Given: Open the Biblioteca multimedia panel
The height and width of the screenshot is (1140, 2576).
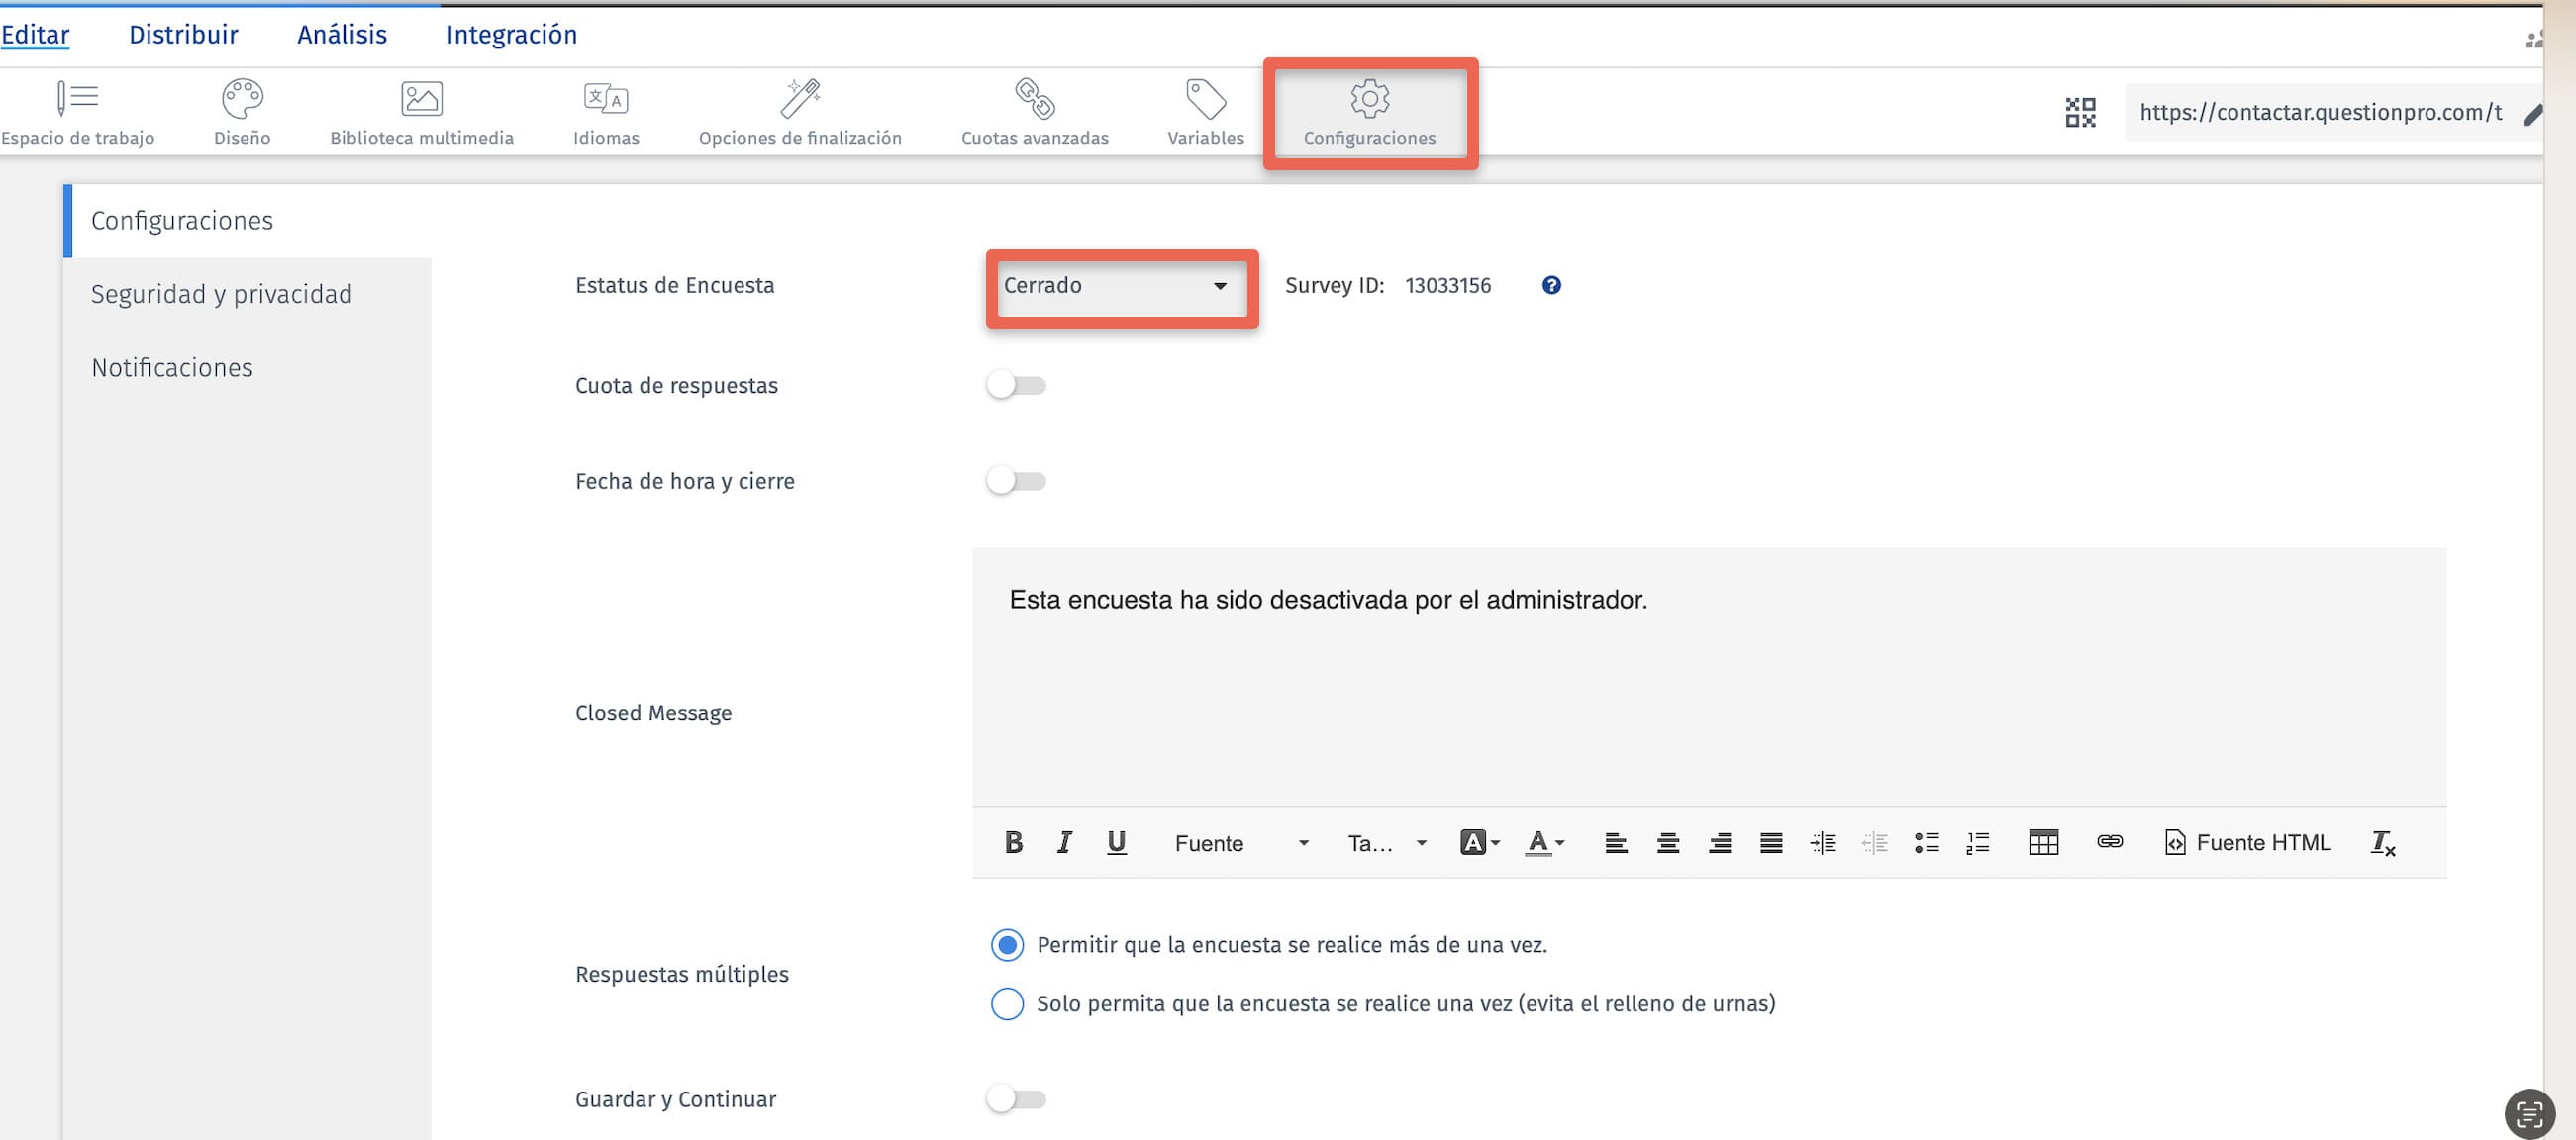Looking at the screenshot, I should click(x=421, y=110).
